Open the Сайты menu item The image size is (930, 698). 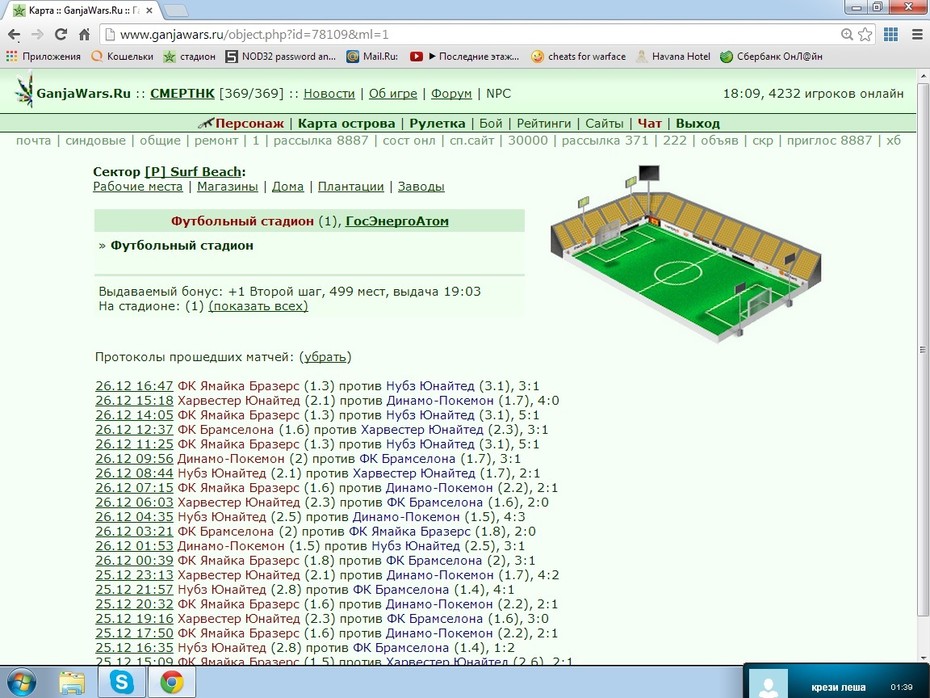pos(604,123)
